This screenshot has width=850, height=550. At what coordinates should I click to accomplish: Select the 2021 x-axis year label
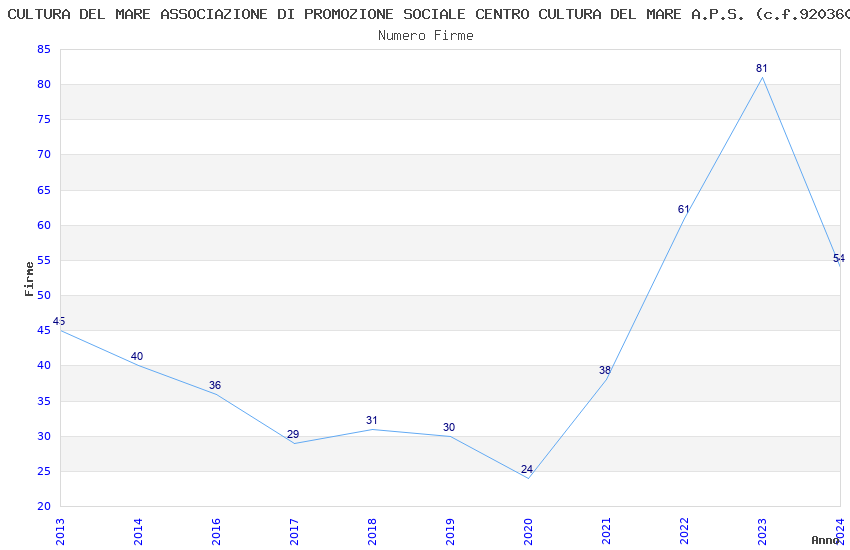pos(607,532)
